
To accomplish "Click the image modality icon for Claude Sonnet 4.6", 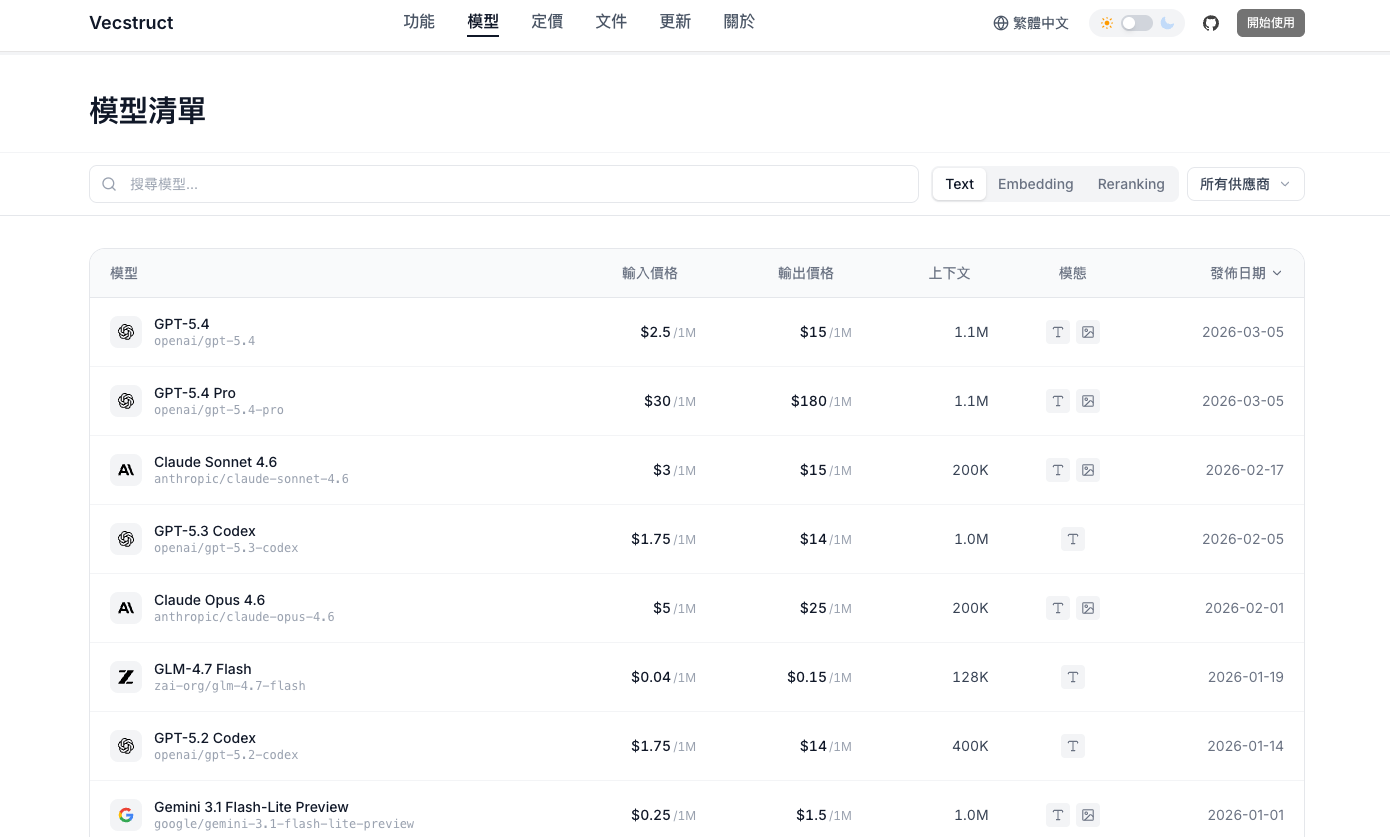I will pos(1088,470).
